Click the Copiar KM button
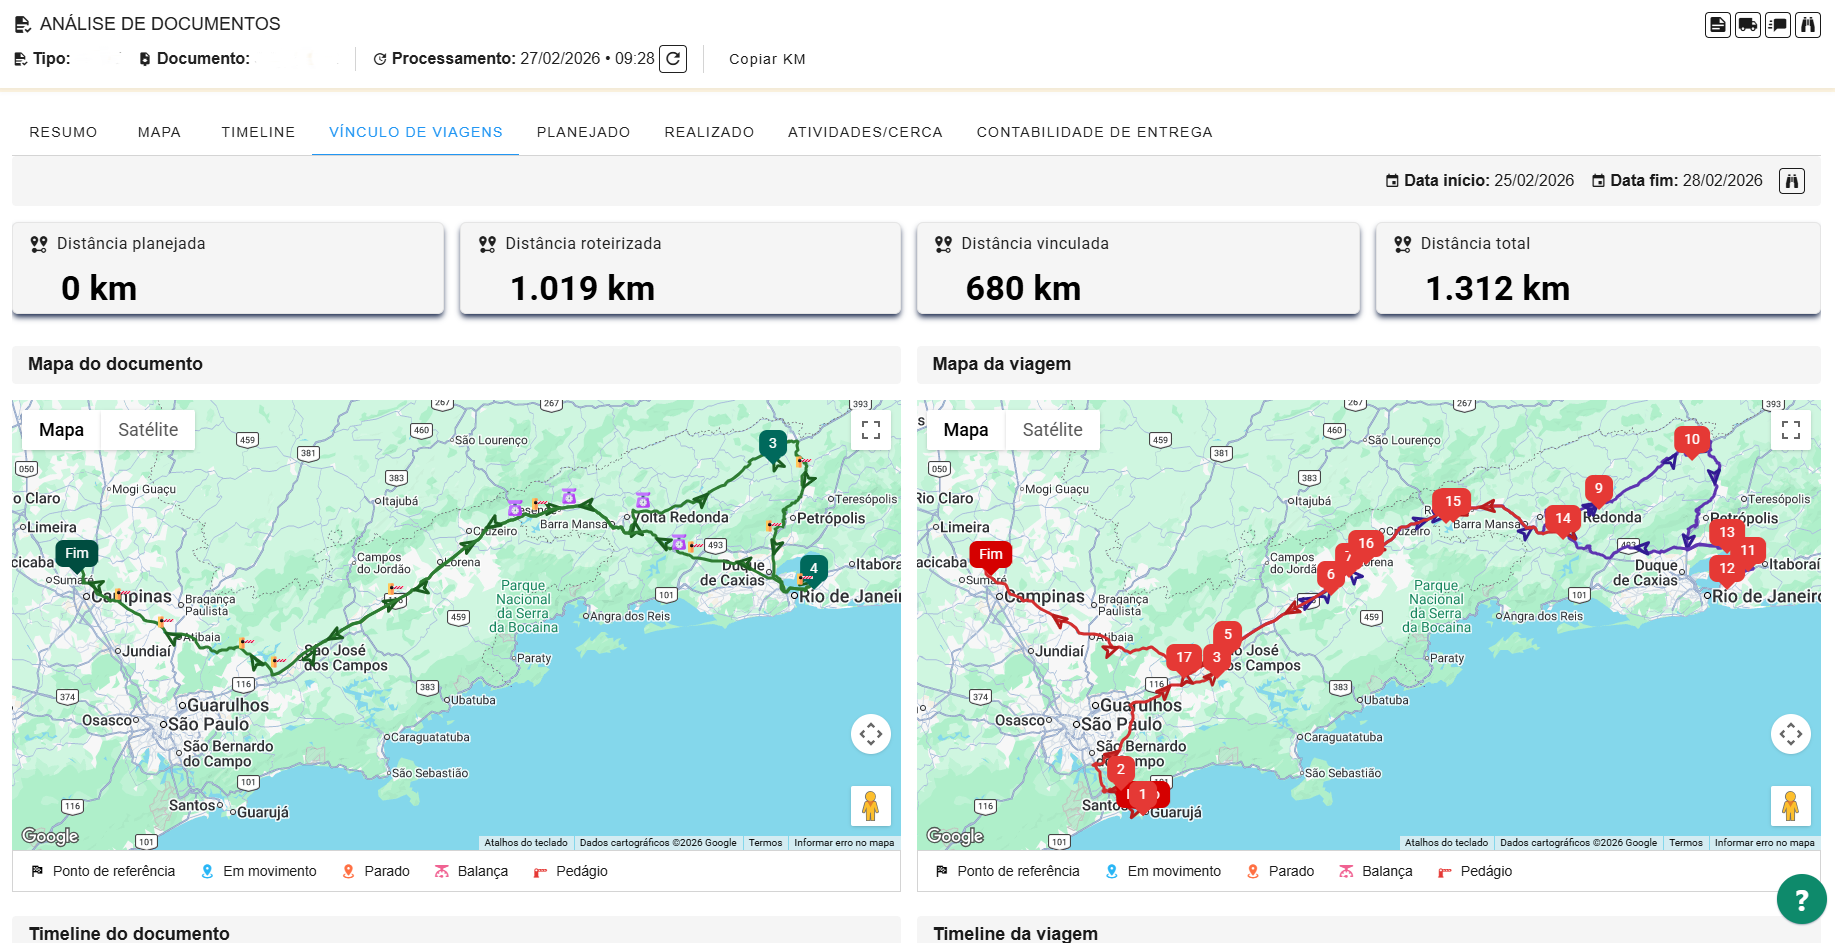The width and height of the screenshot is (1835, 943). pyautogui.click(x=767, y=59)
